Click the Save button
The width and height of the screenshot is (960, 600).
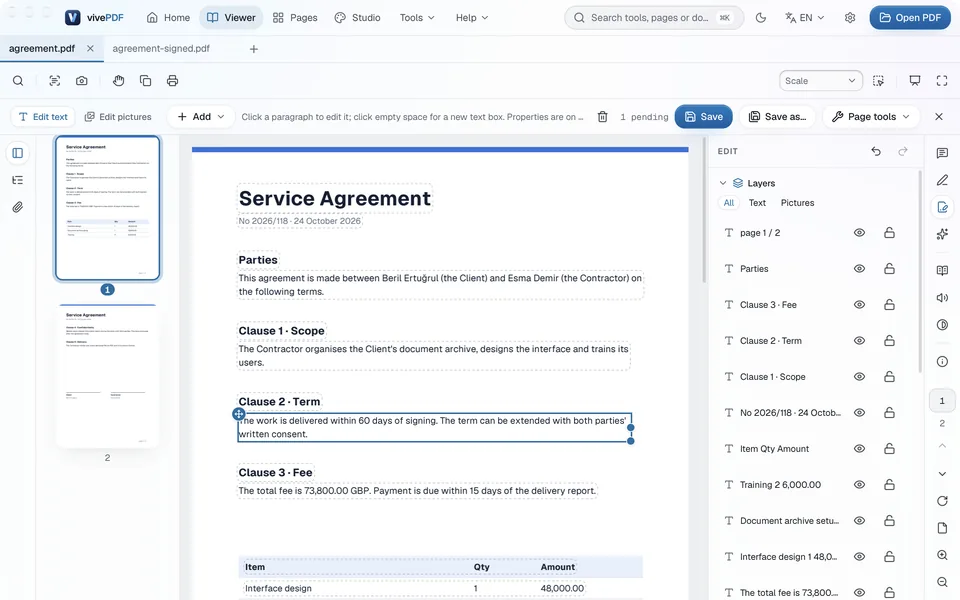703,116
